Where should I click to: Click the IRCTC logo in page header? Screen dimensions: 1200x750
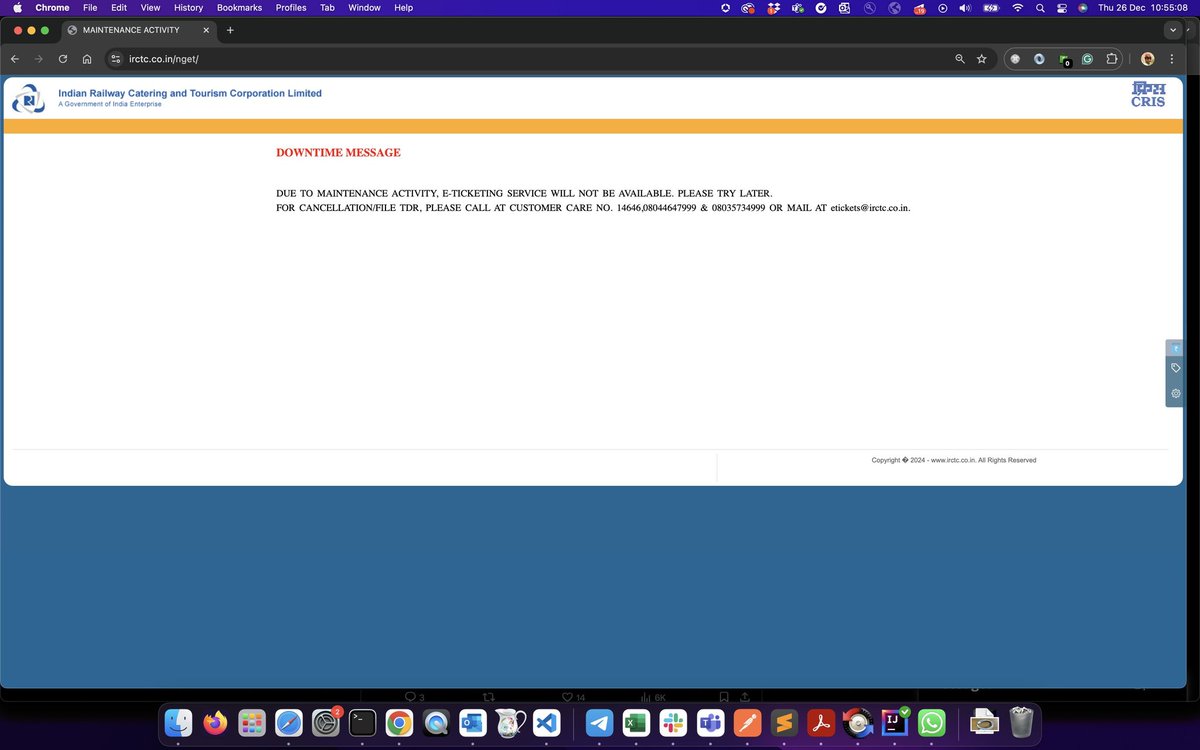pos(29,99)
